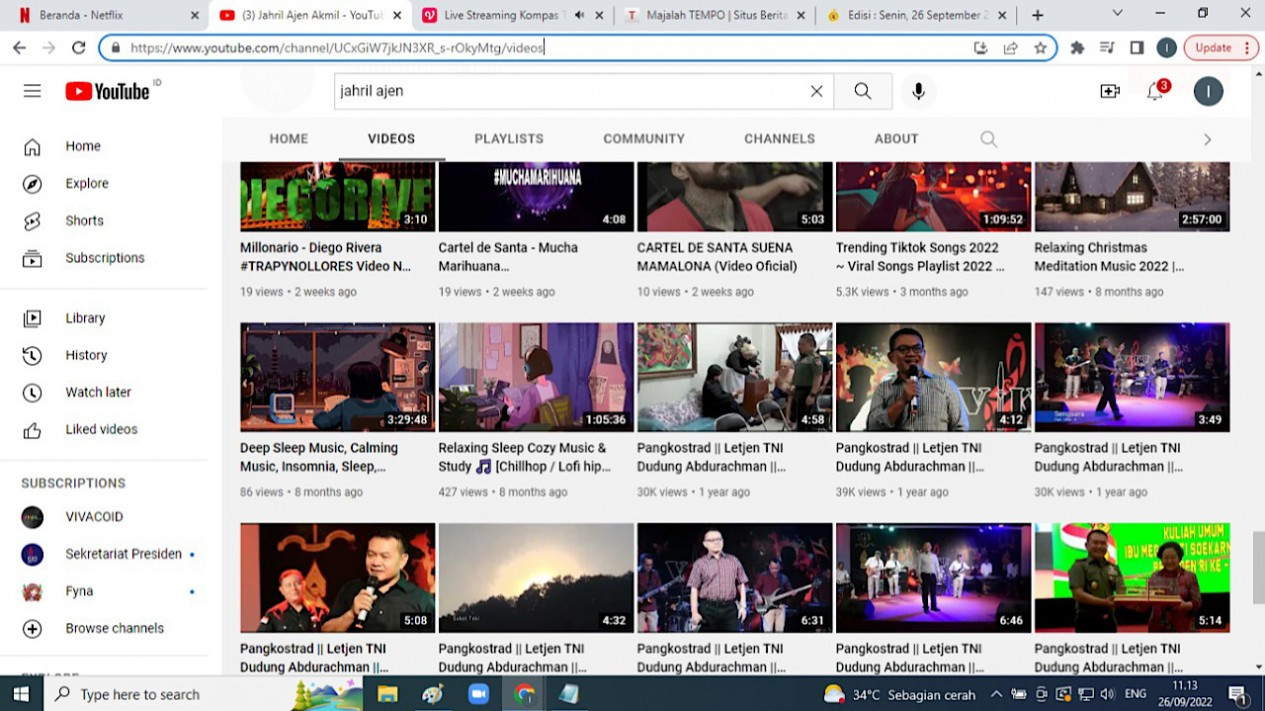Go to the YouTube logo home page
This screenshot has height=711, width=1265.
(x=108, y=91)
